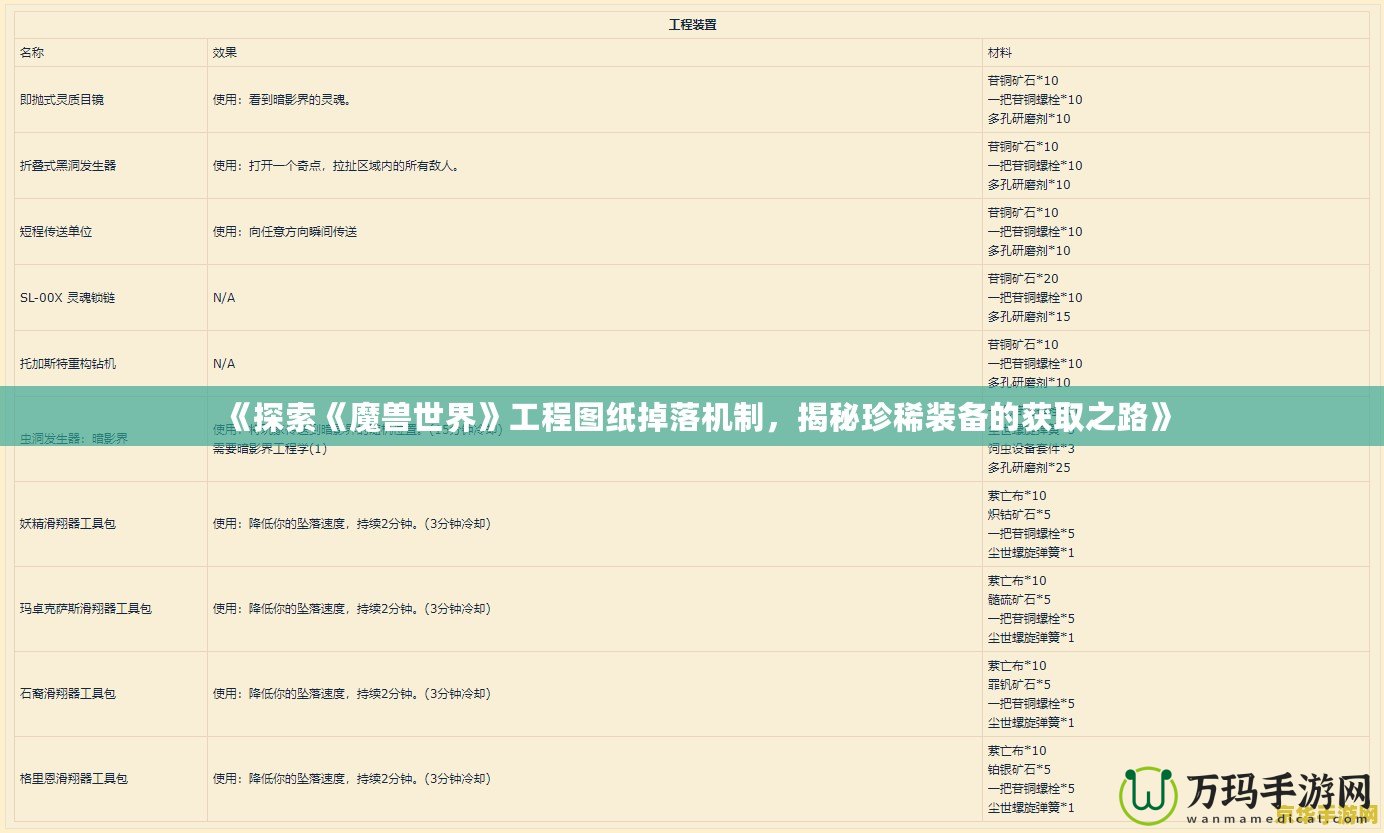The image size is (1384, 833).
Task: Select the item name SL-00X 灵魂锁链
Action: coord(67,298)
